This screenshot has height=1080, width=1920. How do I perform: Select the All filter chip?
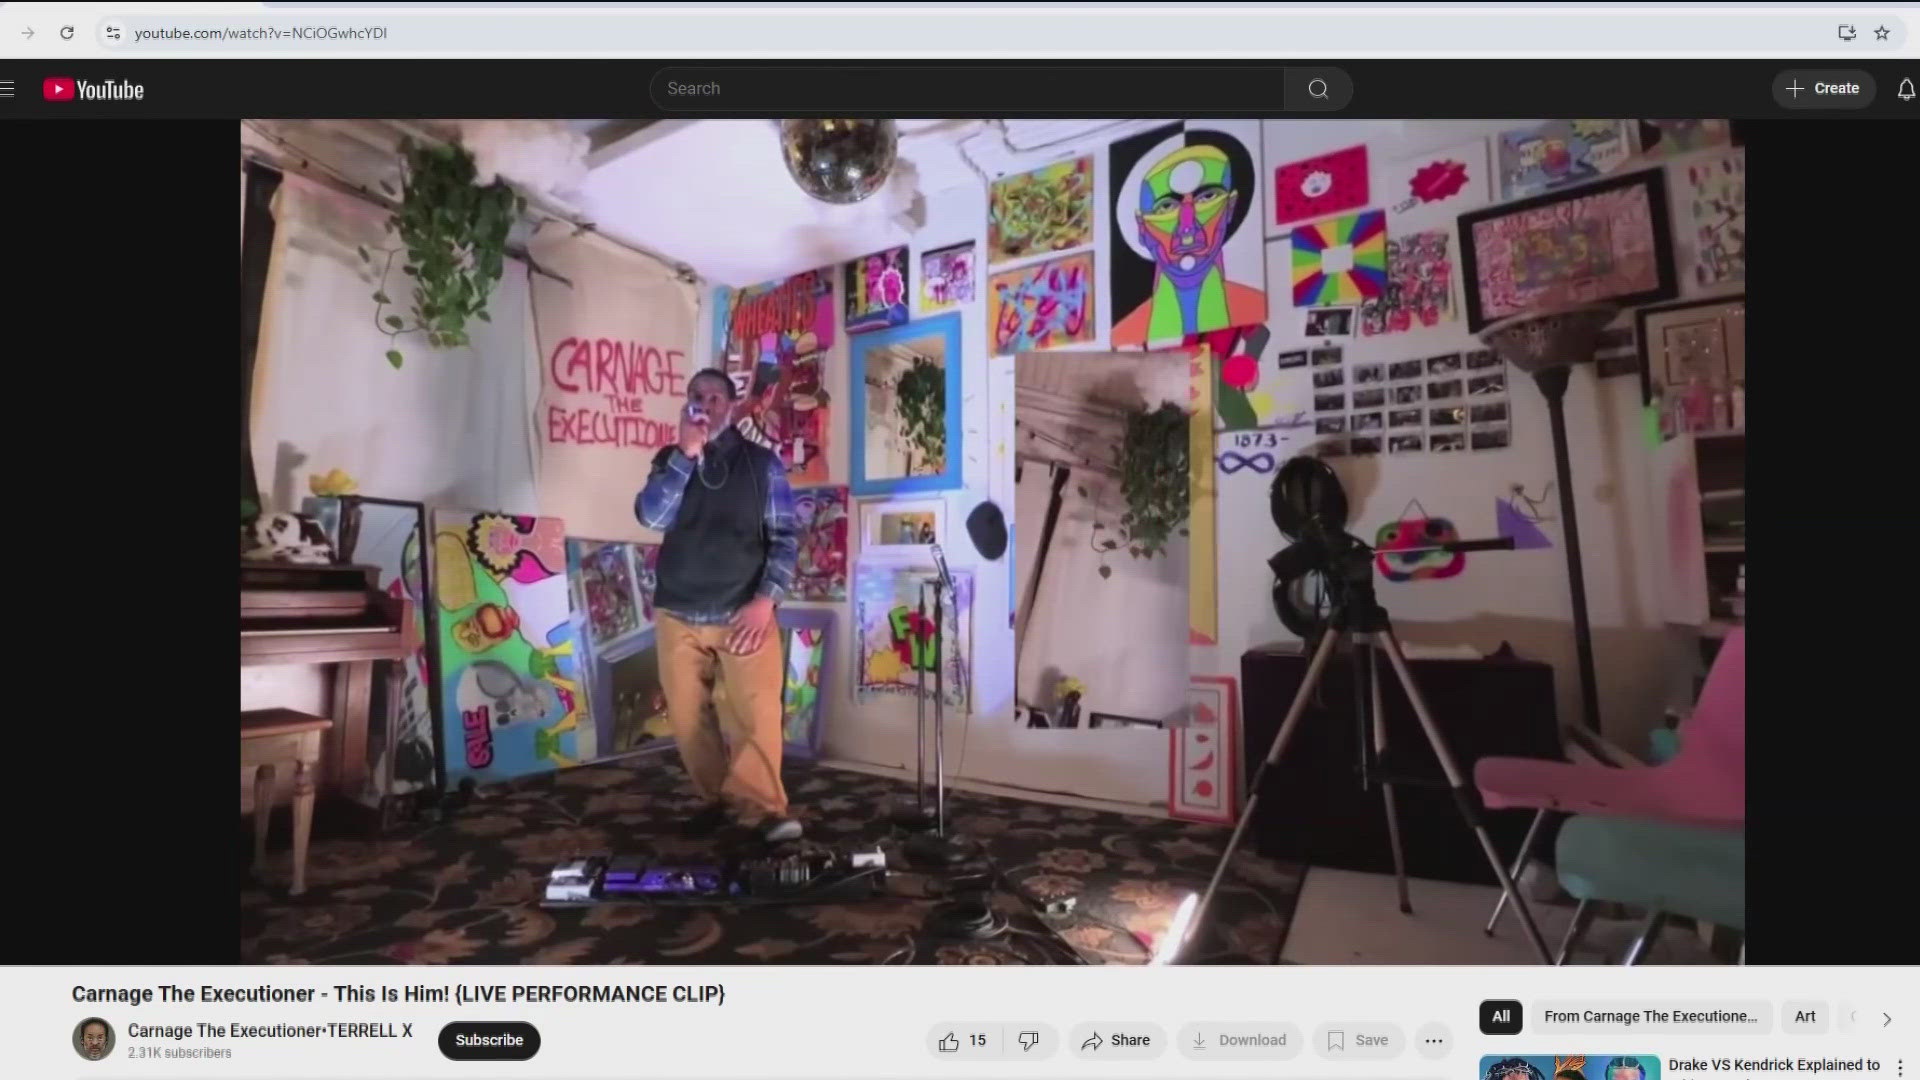[x=1500, y=1017]
